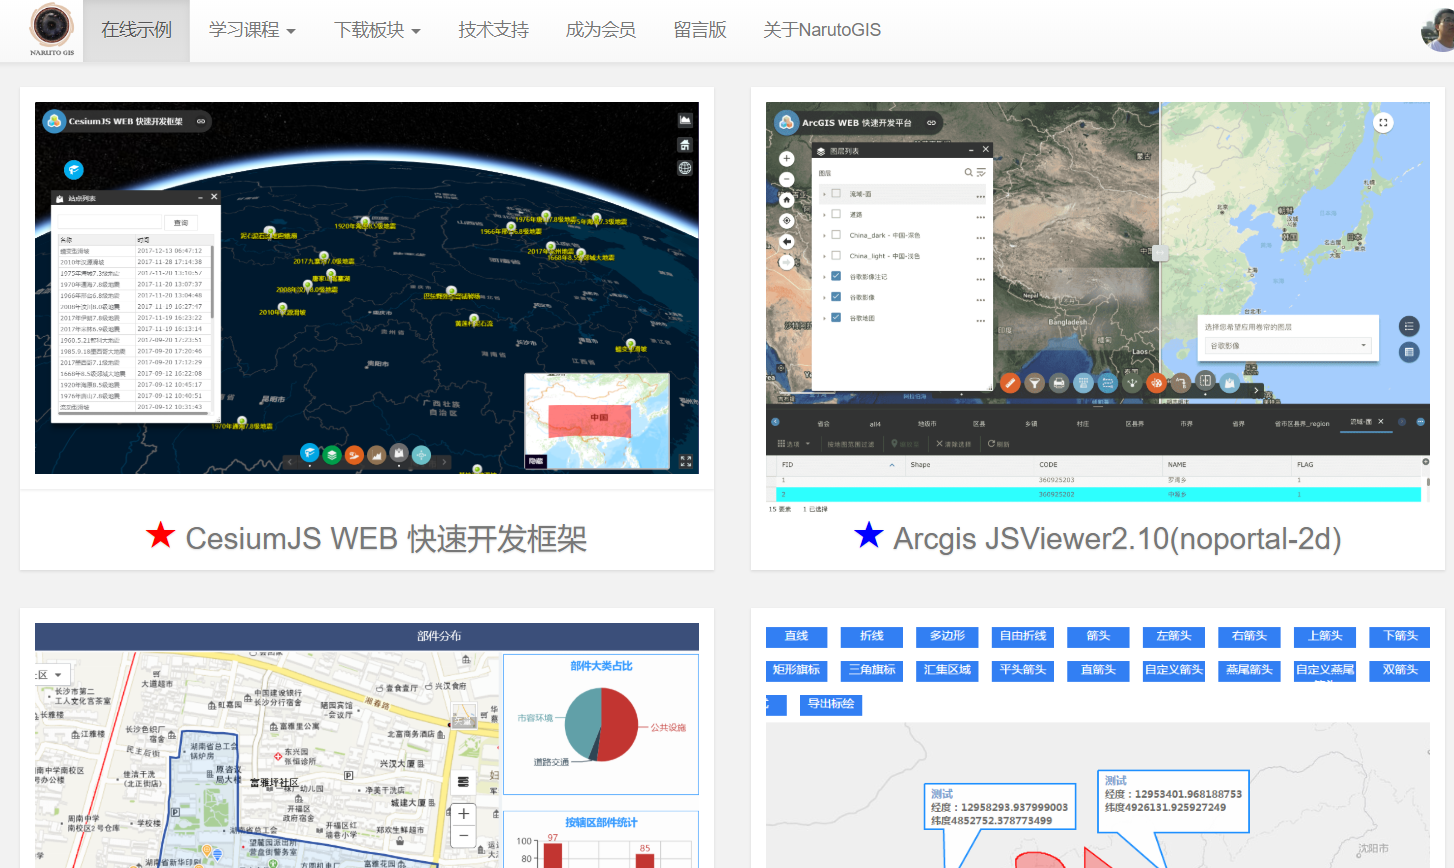Zoom in on the ArcGIS map preview
This screenshot has width=1454, height=868.
click(x=786, y=158)
